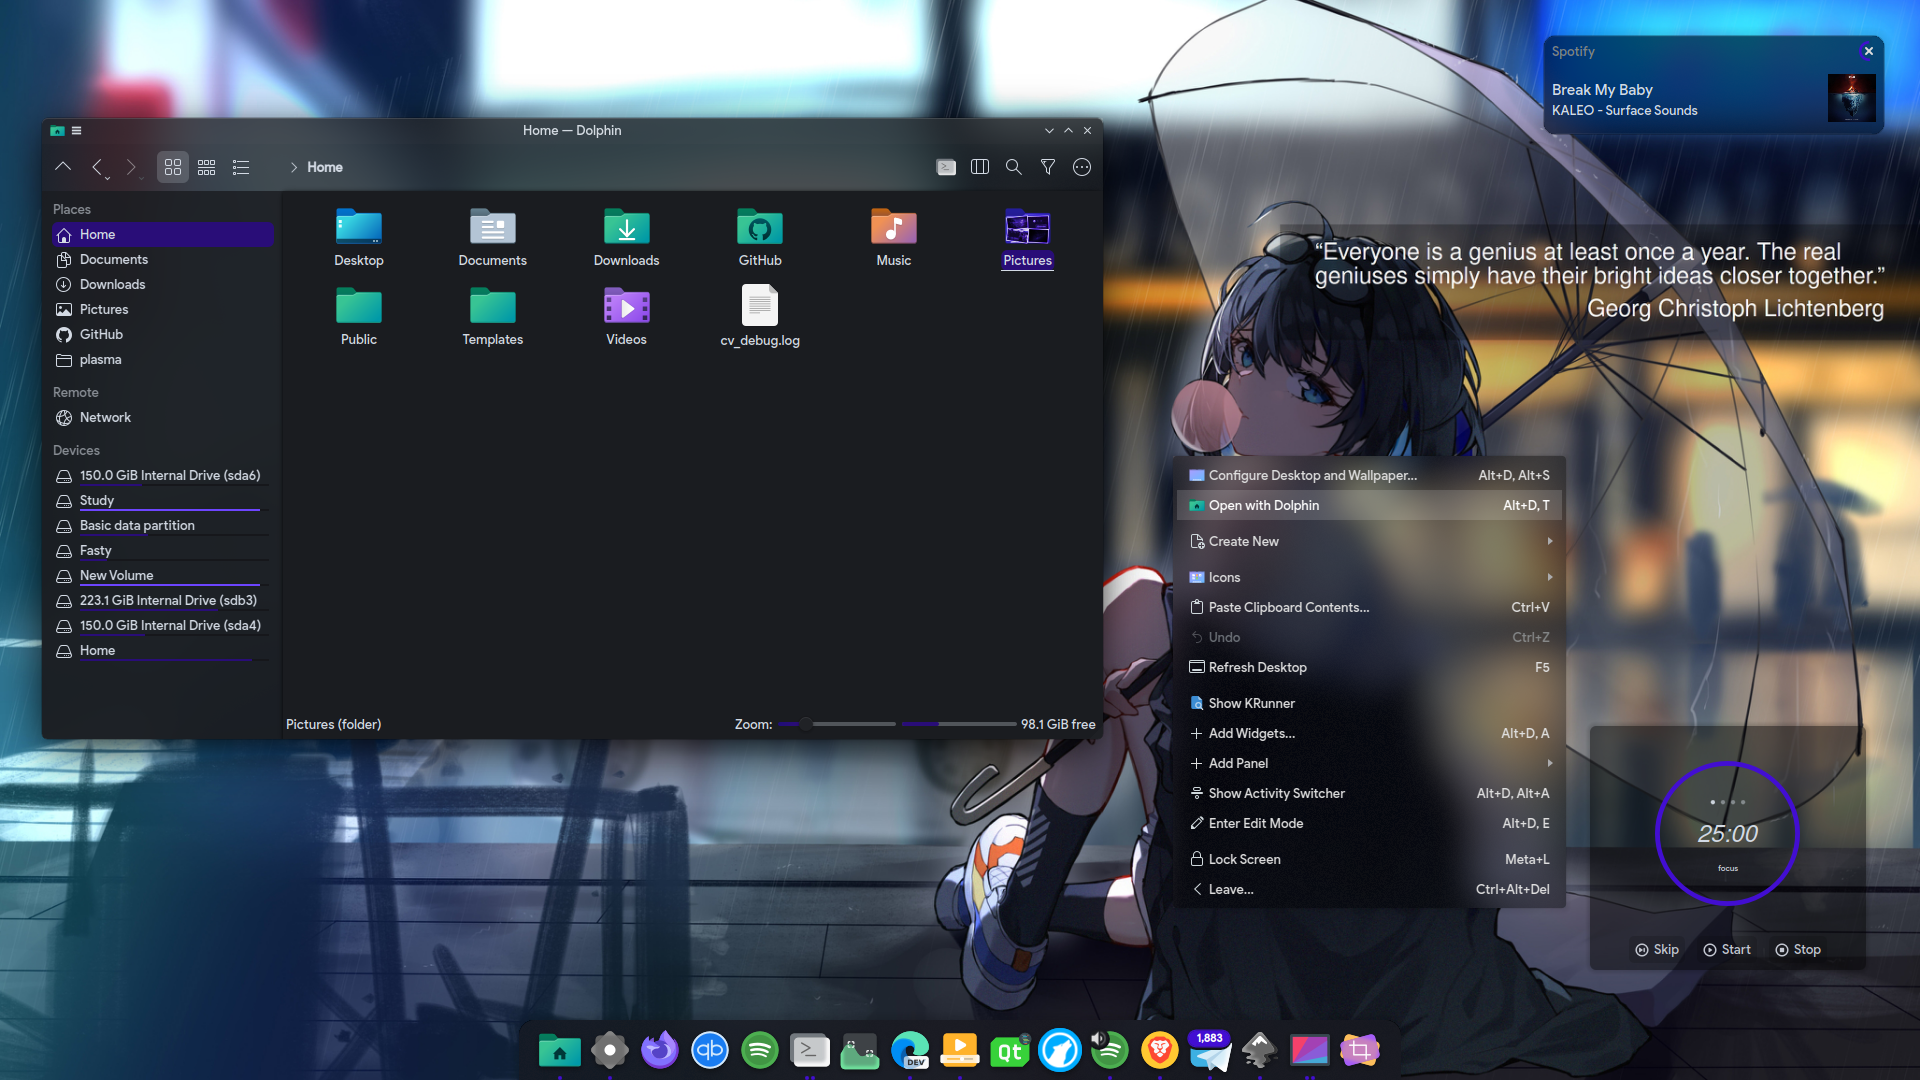1920x1080 pixels.
Task: Open the Fasty device
Action: (x=162, y=550)
